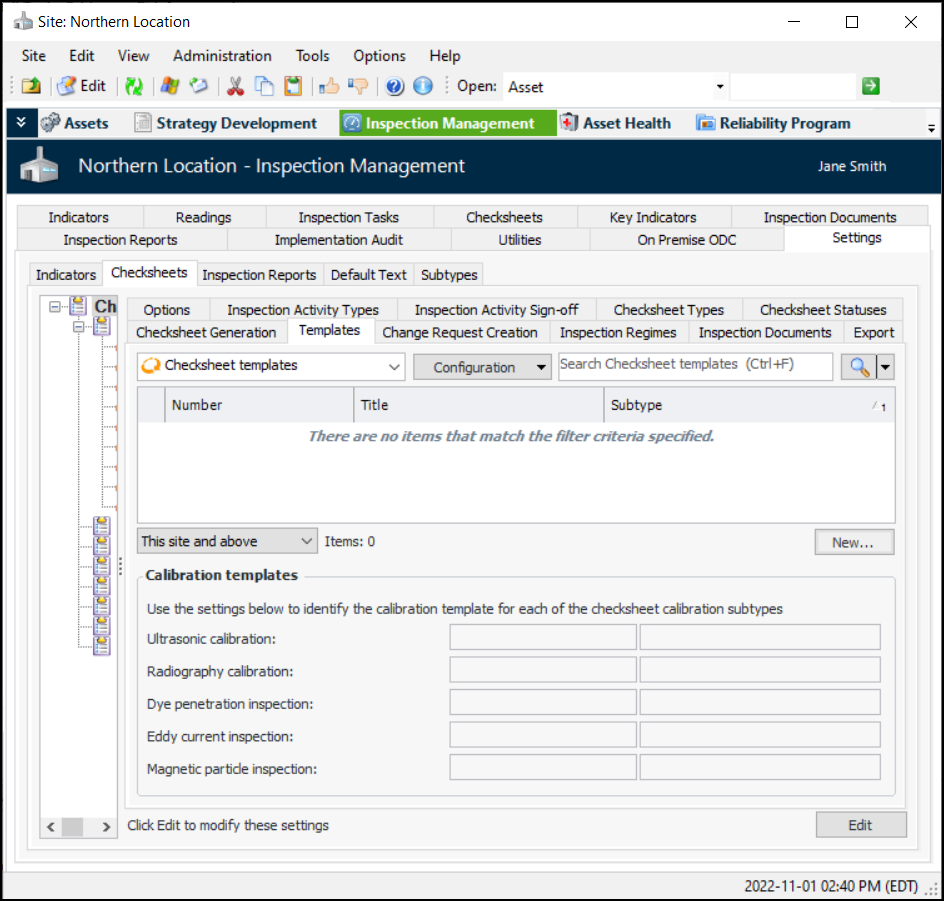Click the New... button

tap(853, 542)
